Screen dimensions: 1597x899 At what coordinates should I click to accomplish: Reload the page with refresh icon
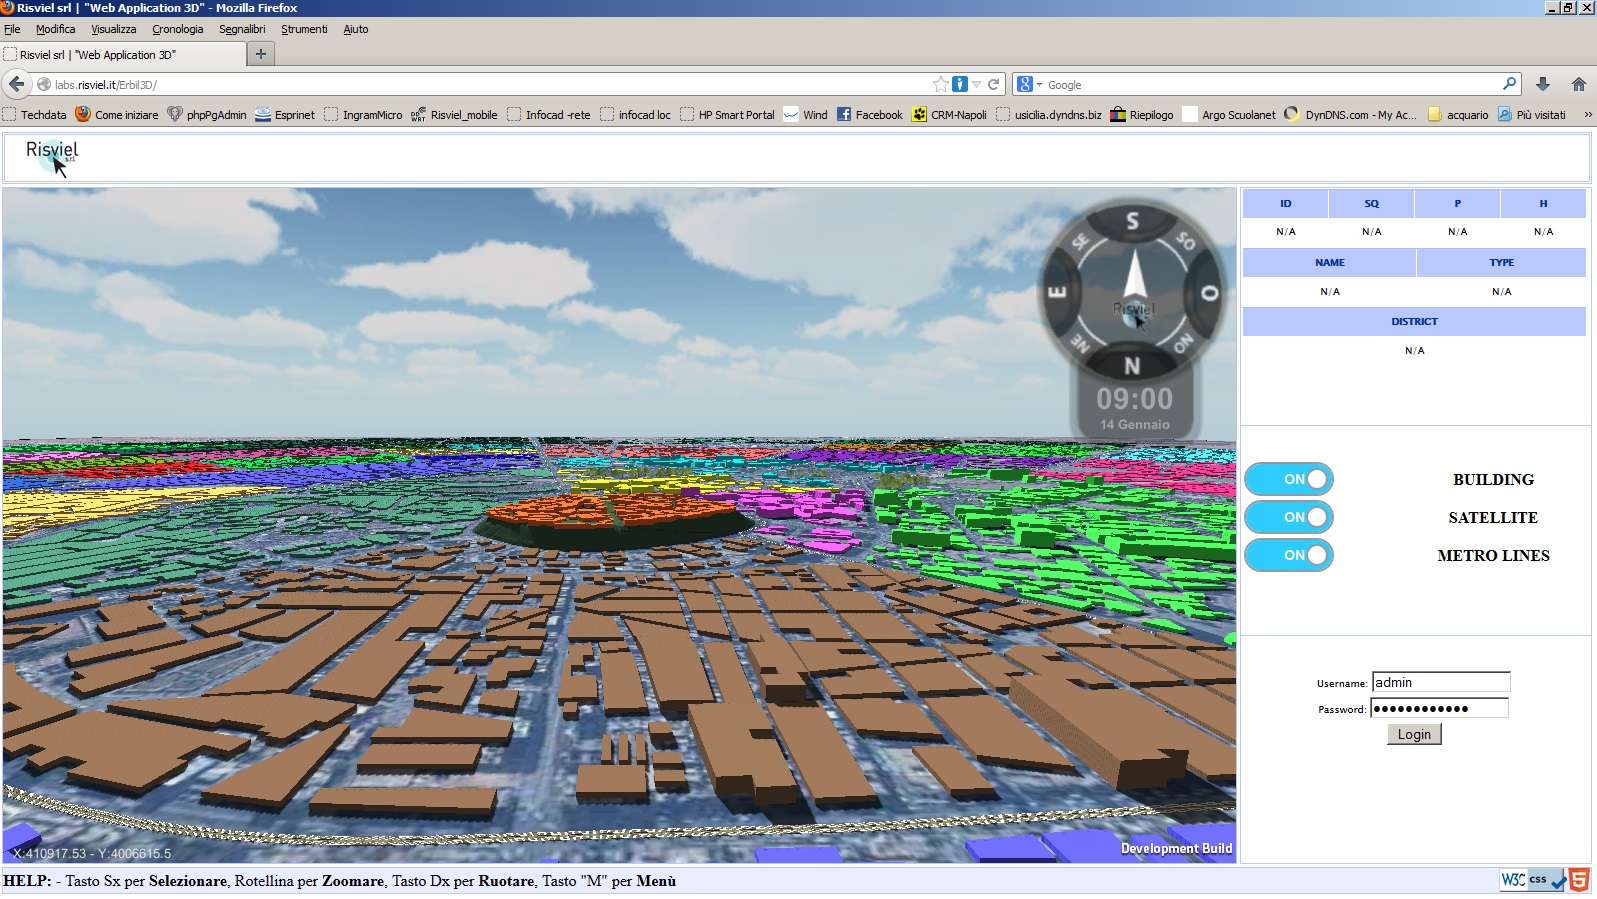coord(994,85)
